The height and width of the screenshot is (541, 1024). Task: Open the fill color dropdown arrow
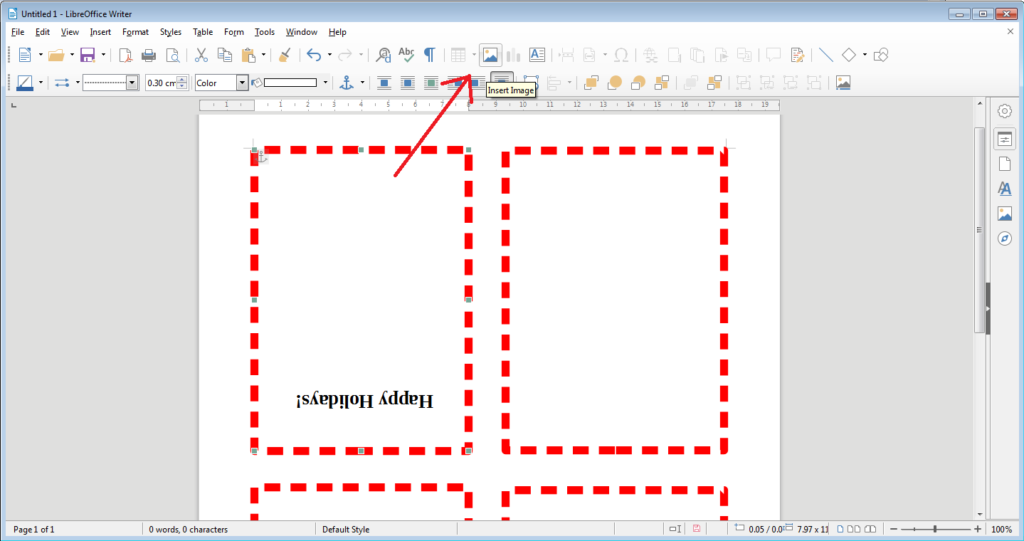tap(325, 82)
